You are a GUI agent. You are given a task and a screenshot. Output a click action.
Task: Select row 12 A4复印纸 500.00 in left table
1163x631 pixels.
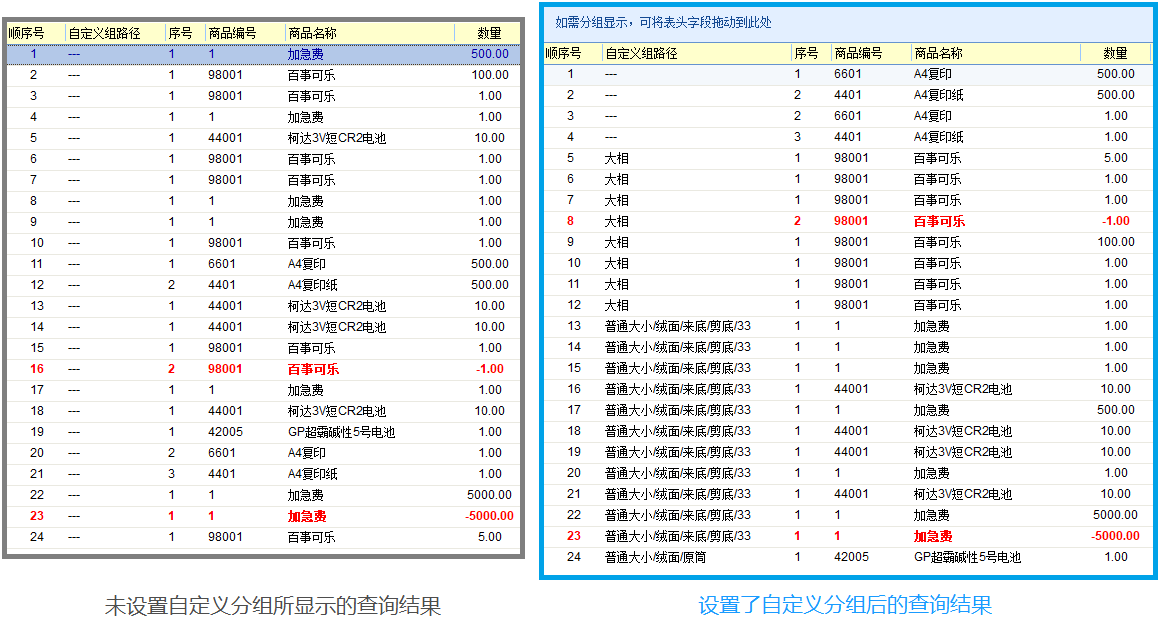[x=263, y=285]
